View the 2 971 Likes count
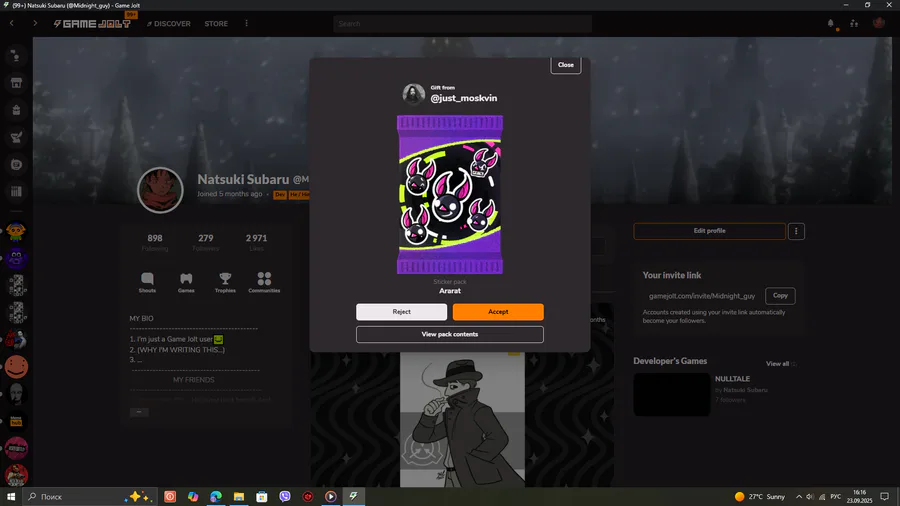This screenshot has width=900, height=506. click(x=257, y=242)
